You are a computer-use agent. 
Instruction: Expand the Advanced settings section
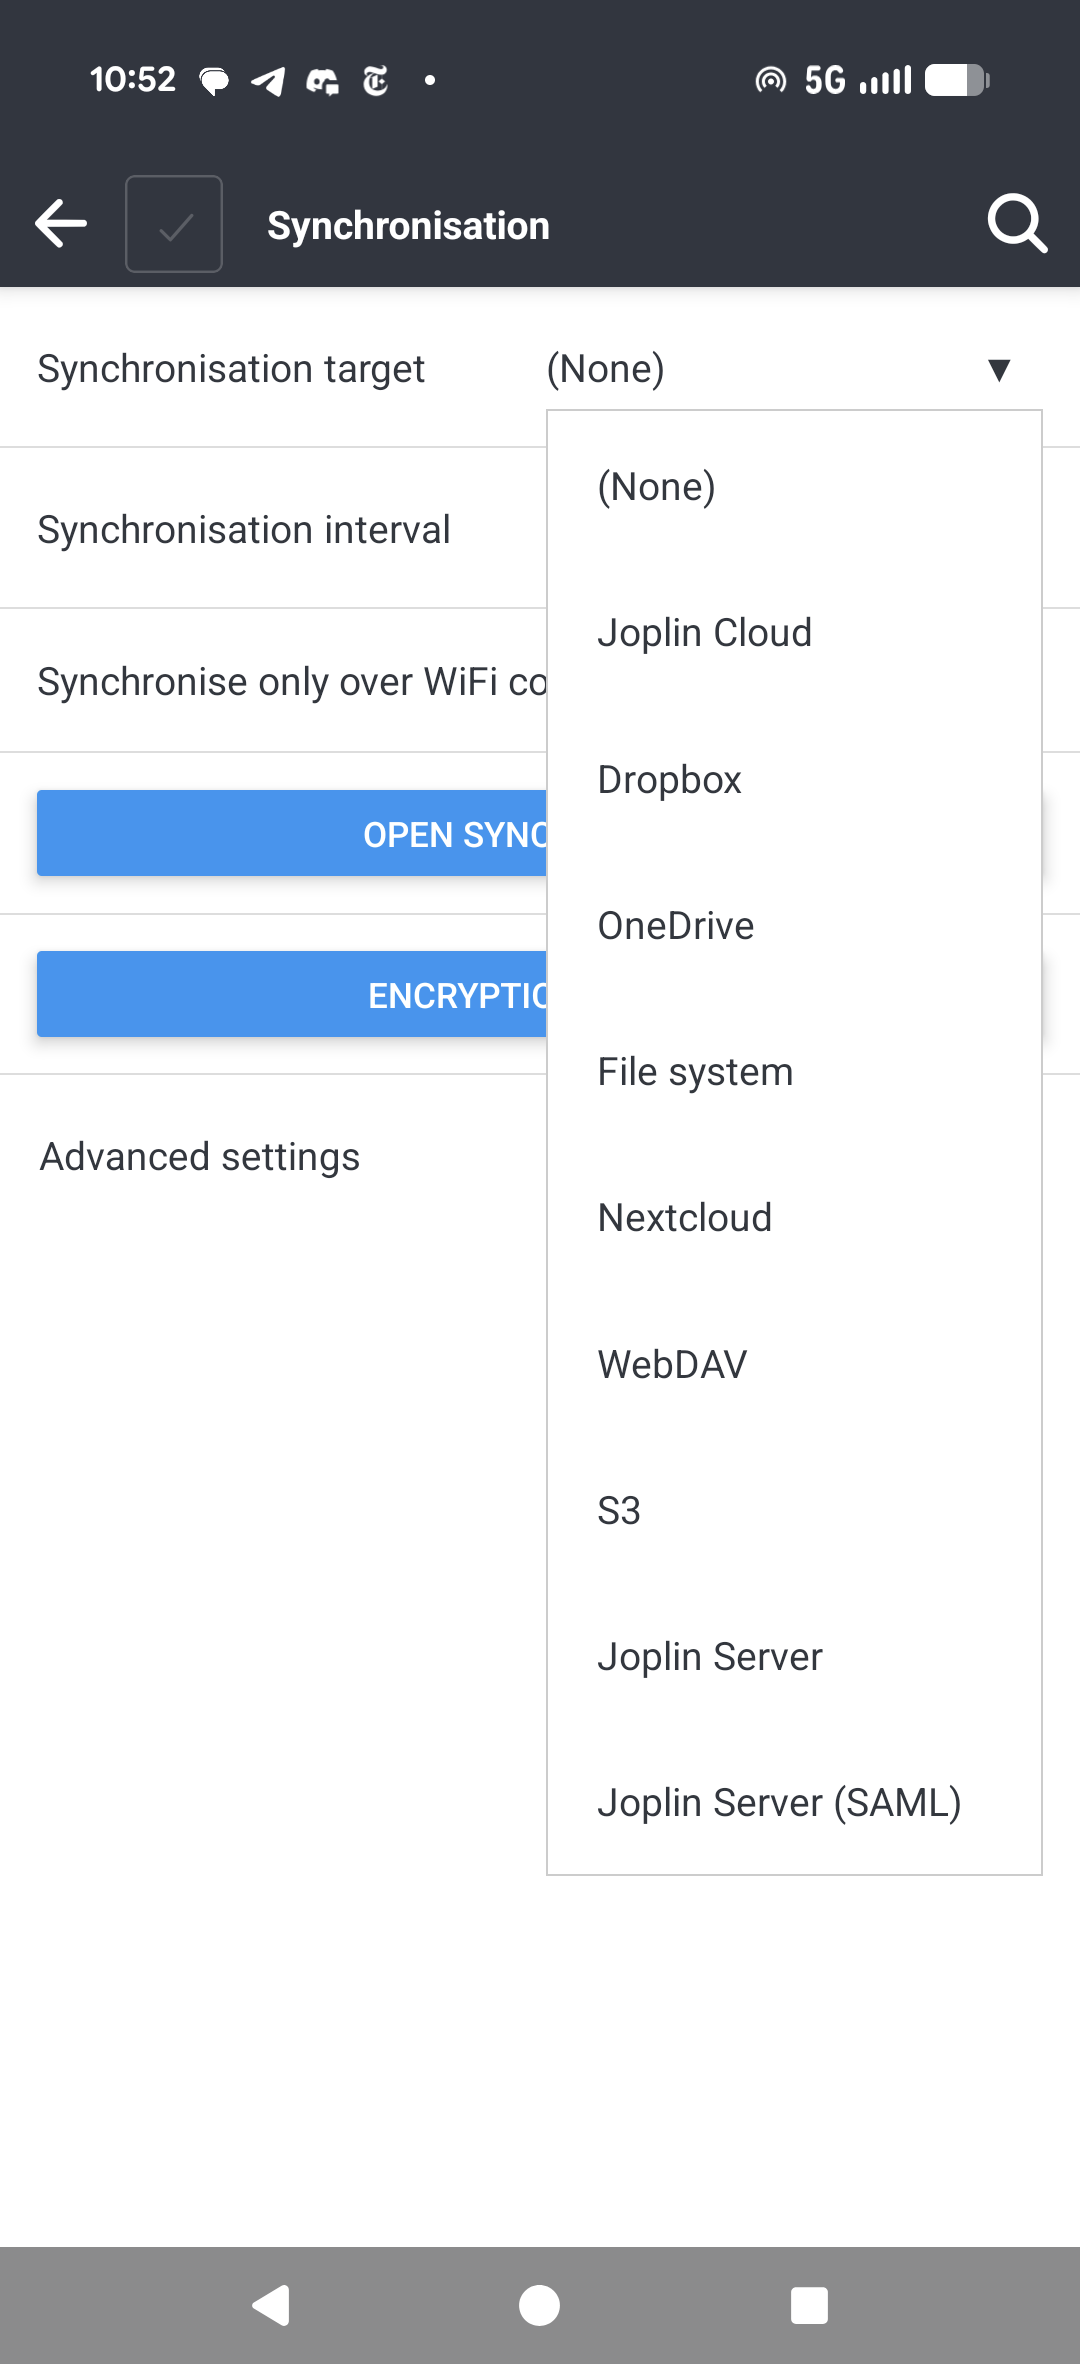[x=200, y=1157]
